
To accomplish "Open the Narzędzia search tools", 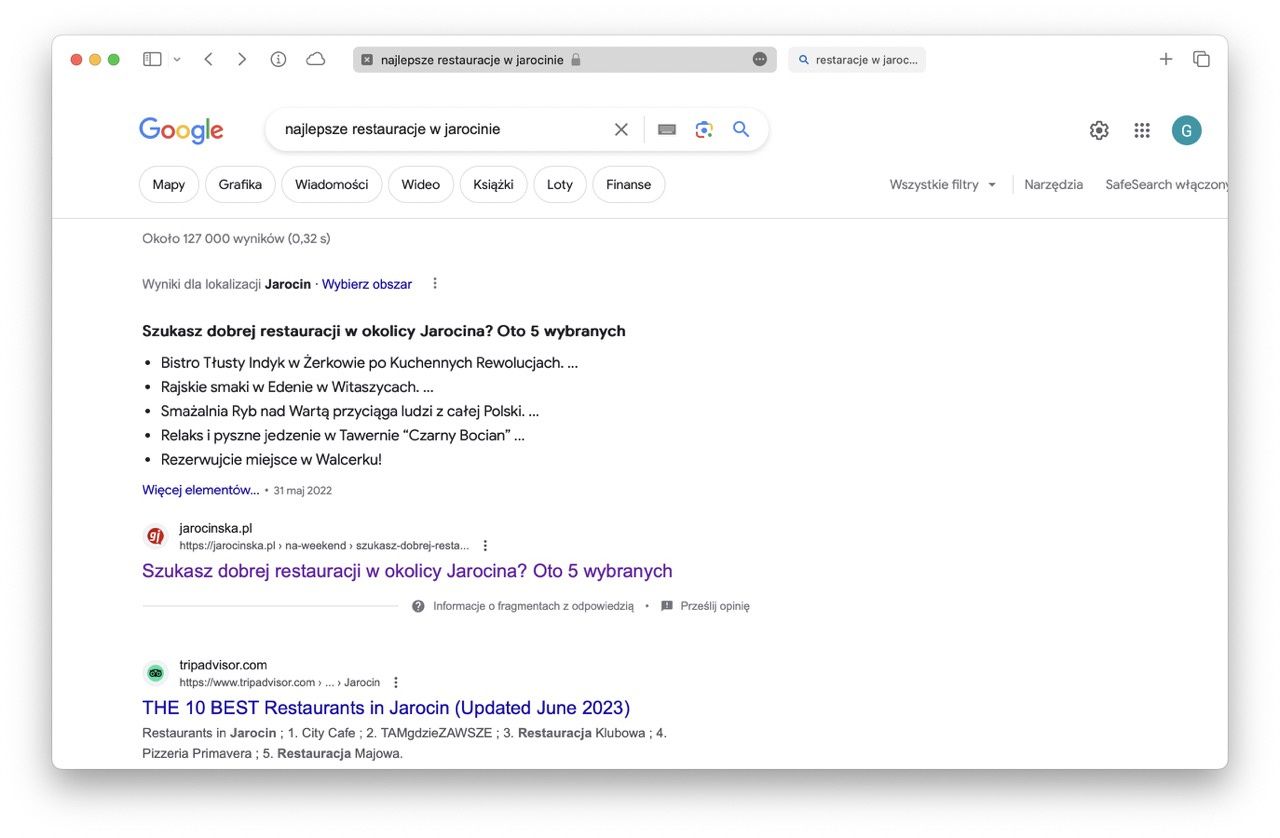I will 1054,184.
